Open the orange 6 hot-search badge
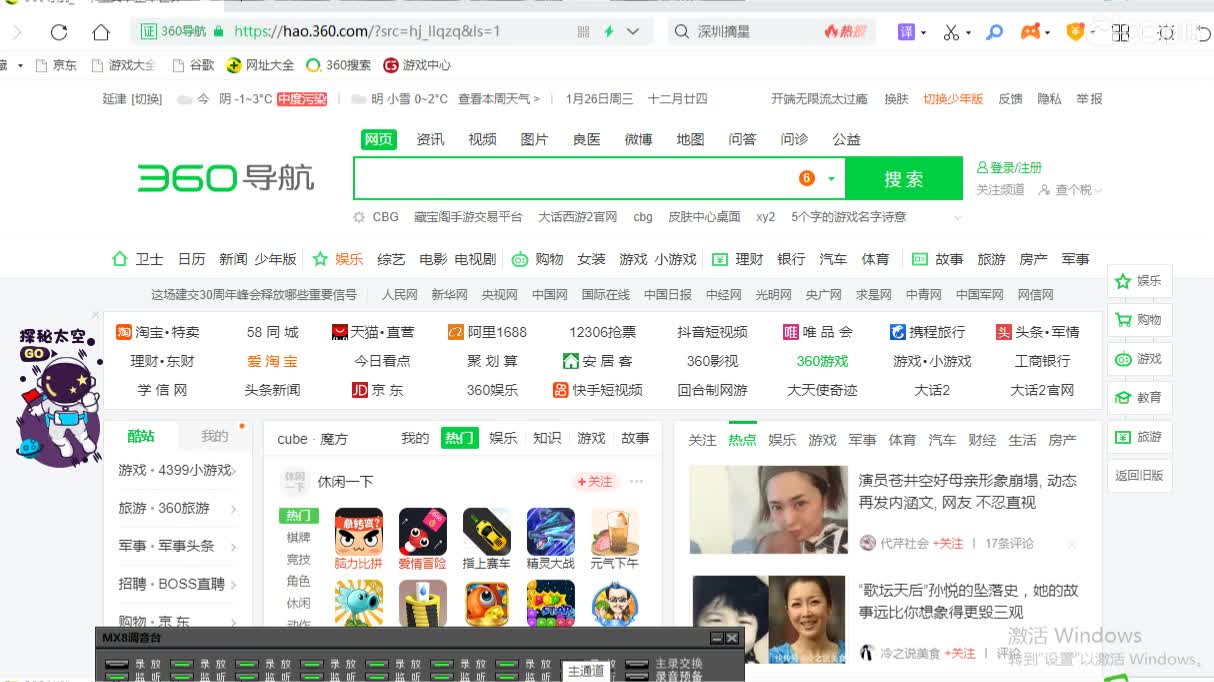Screen dimensions: 1214x682 [807, 178]
